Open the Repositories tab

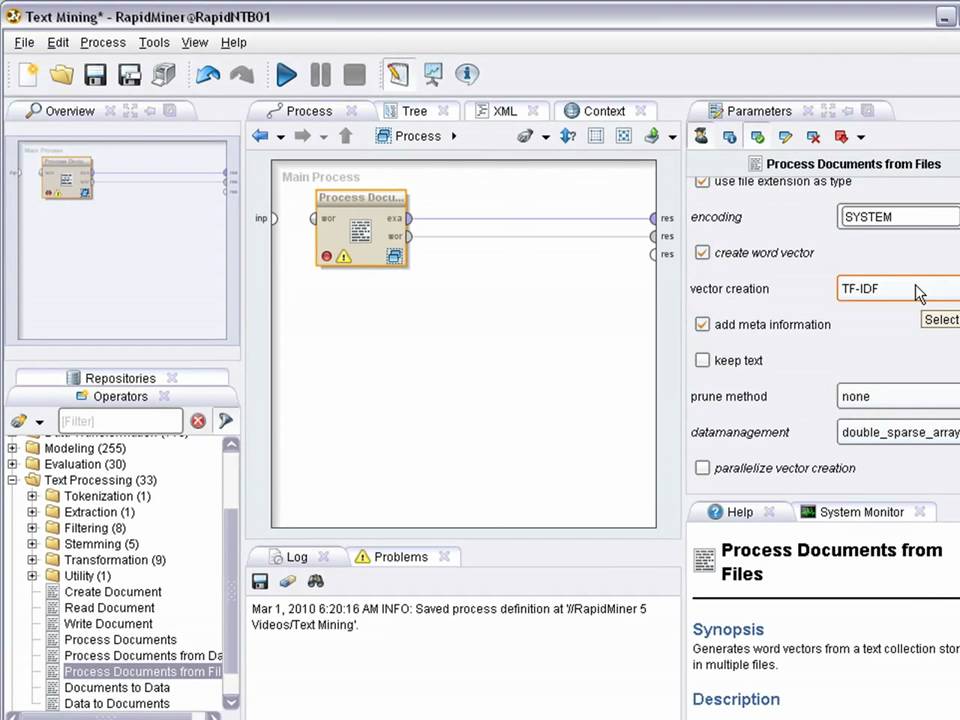point(120,378)
